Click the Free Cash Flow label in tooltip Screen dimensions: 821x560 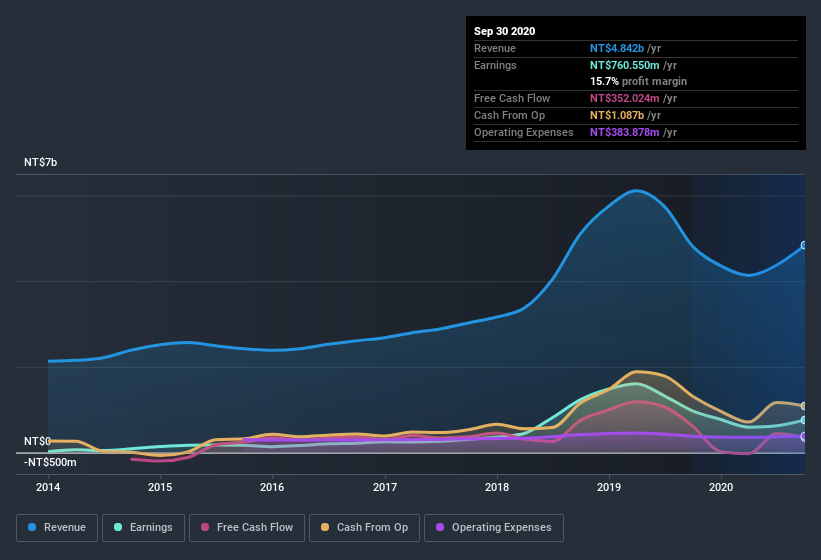click(512, 98)
